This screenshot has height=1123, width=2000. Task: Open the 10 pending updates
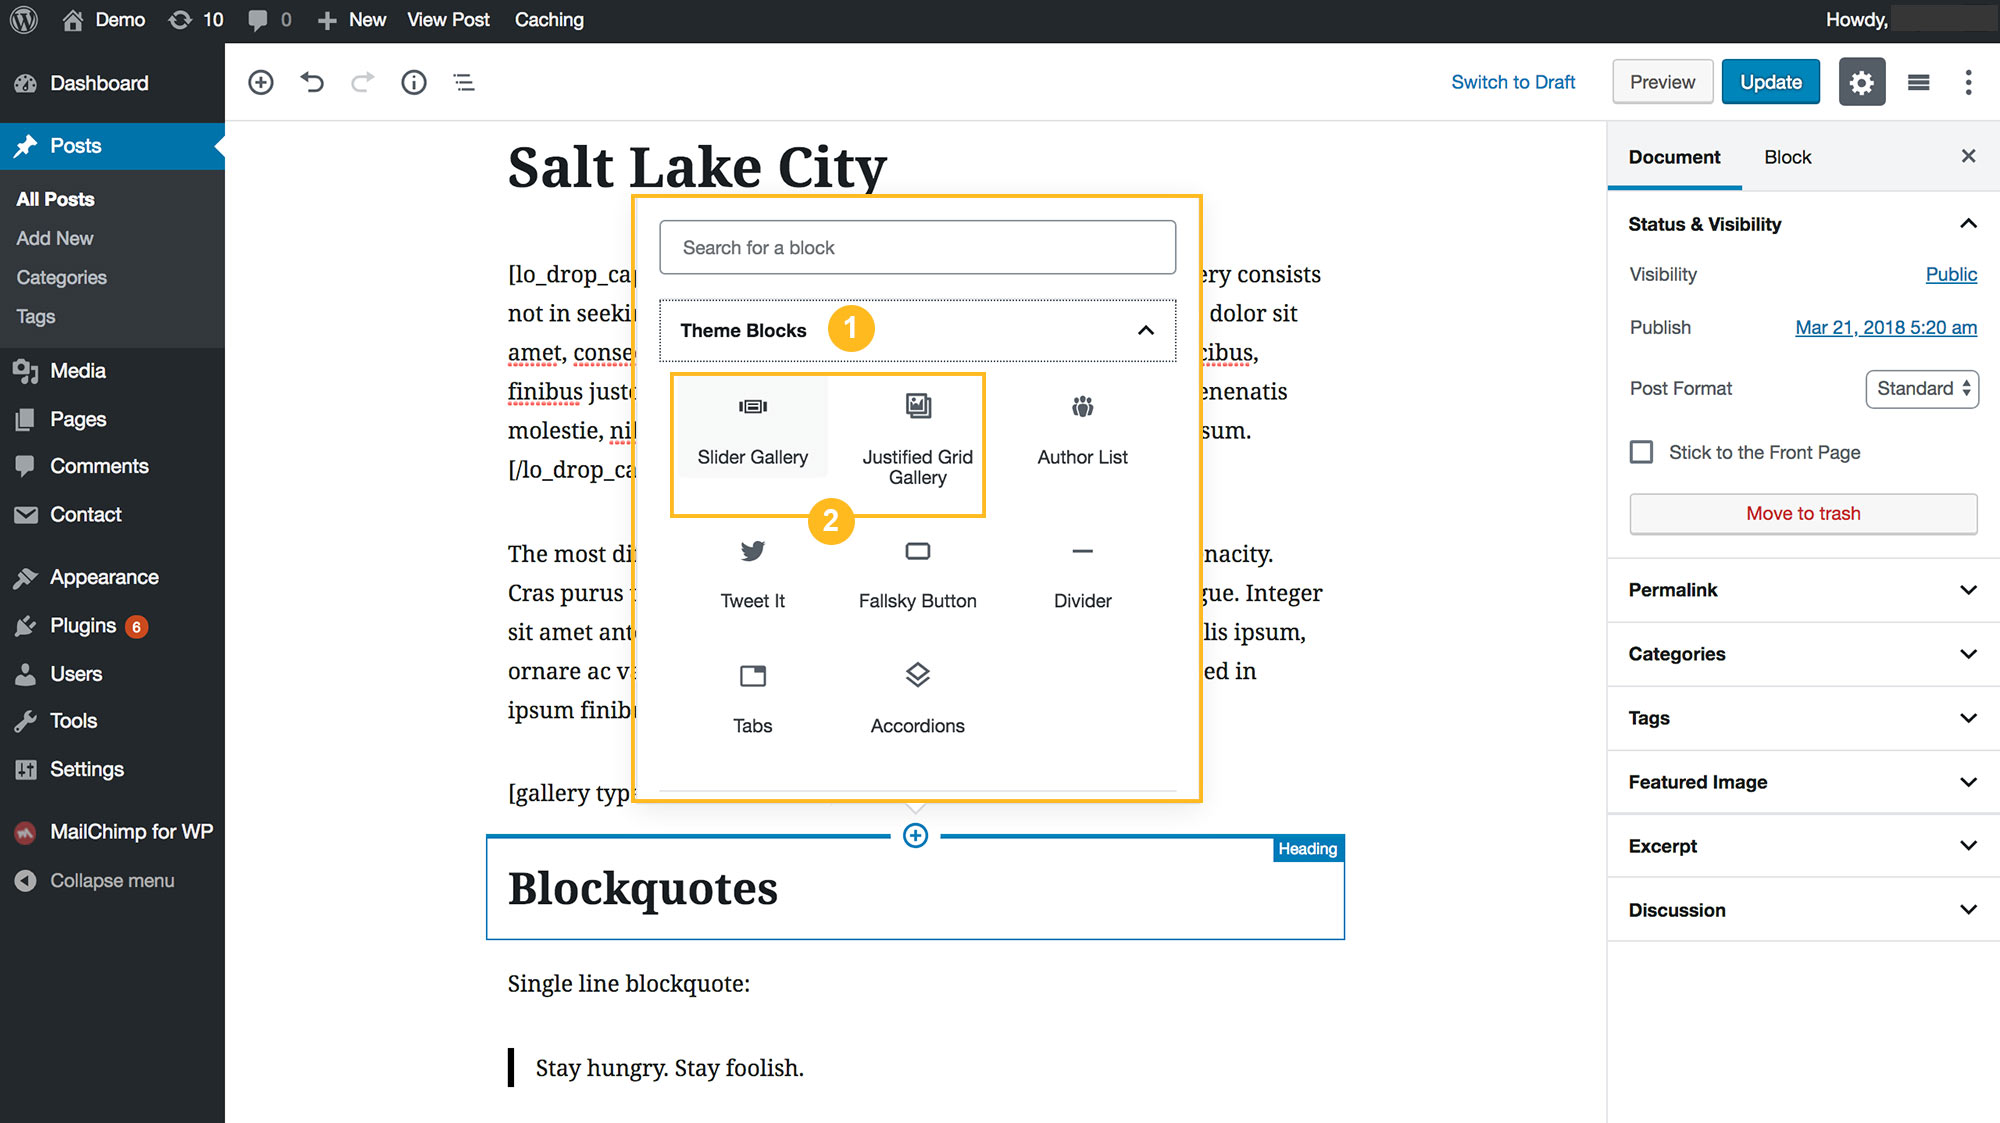coord(196,20)
